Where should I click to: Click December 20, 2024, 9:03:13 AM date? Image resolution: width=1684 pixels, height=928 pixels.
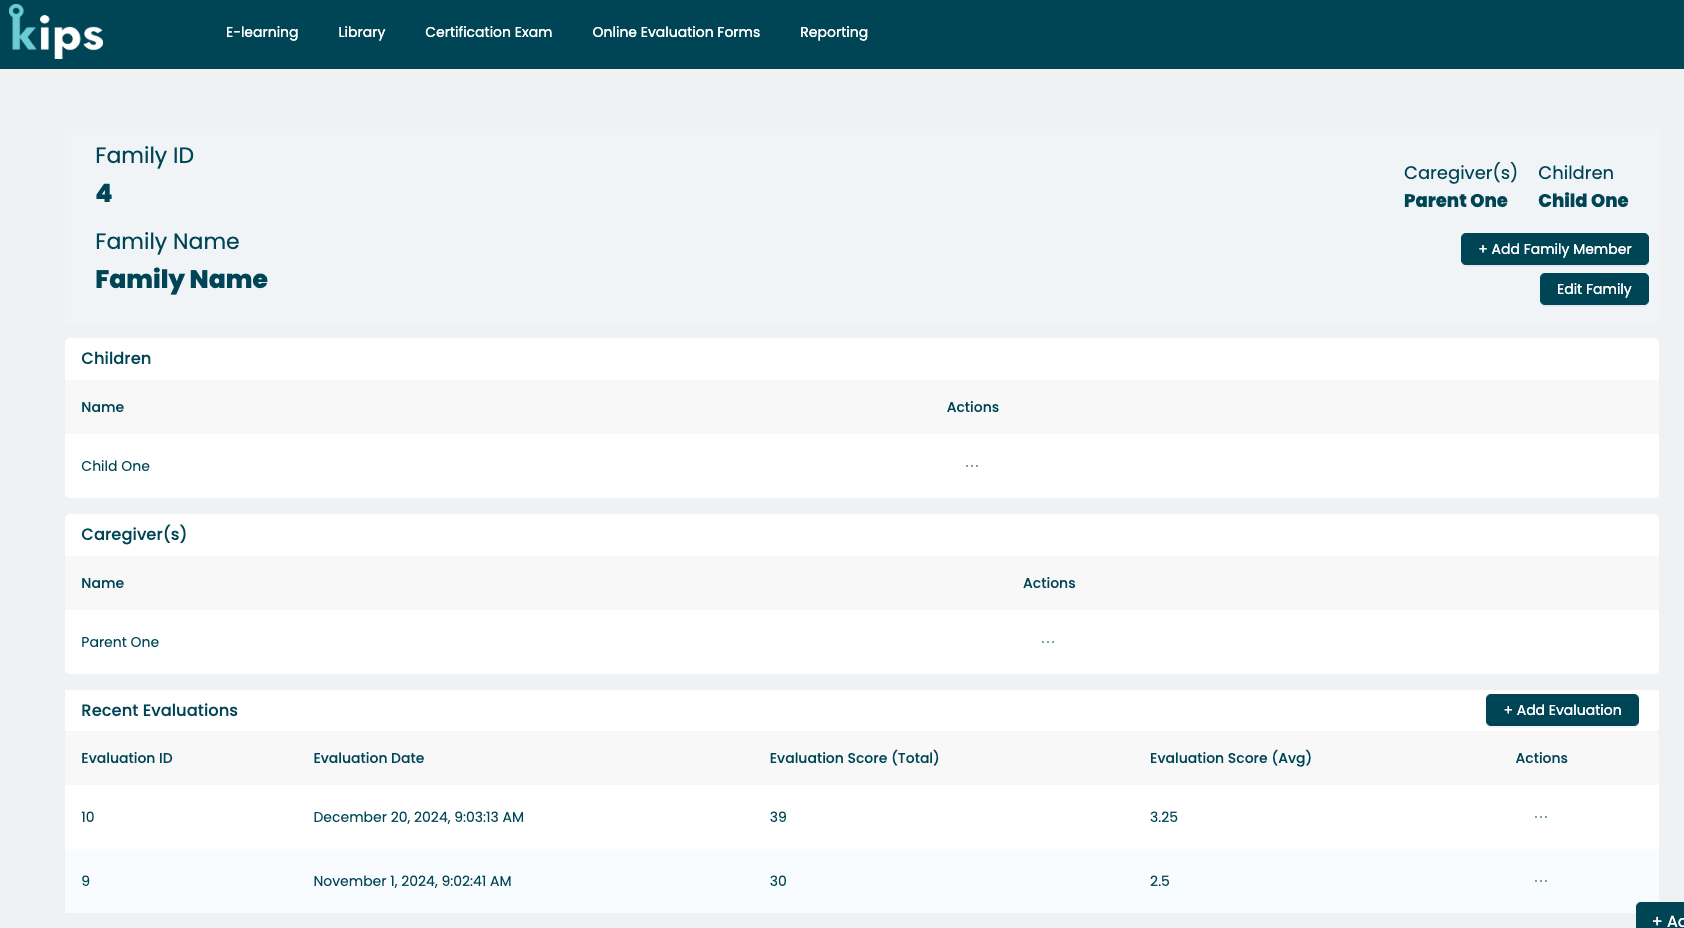point(418,817)
